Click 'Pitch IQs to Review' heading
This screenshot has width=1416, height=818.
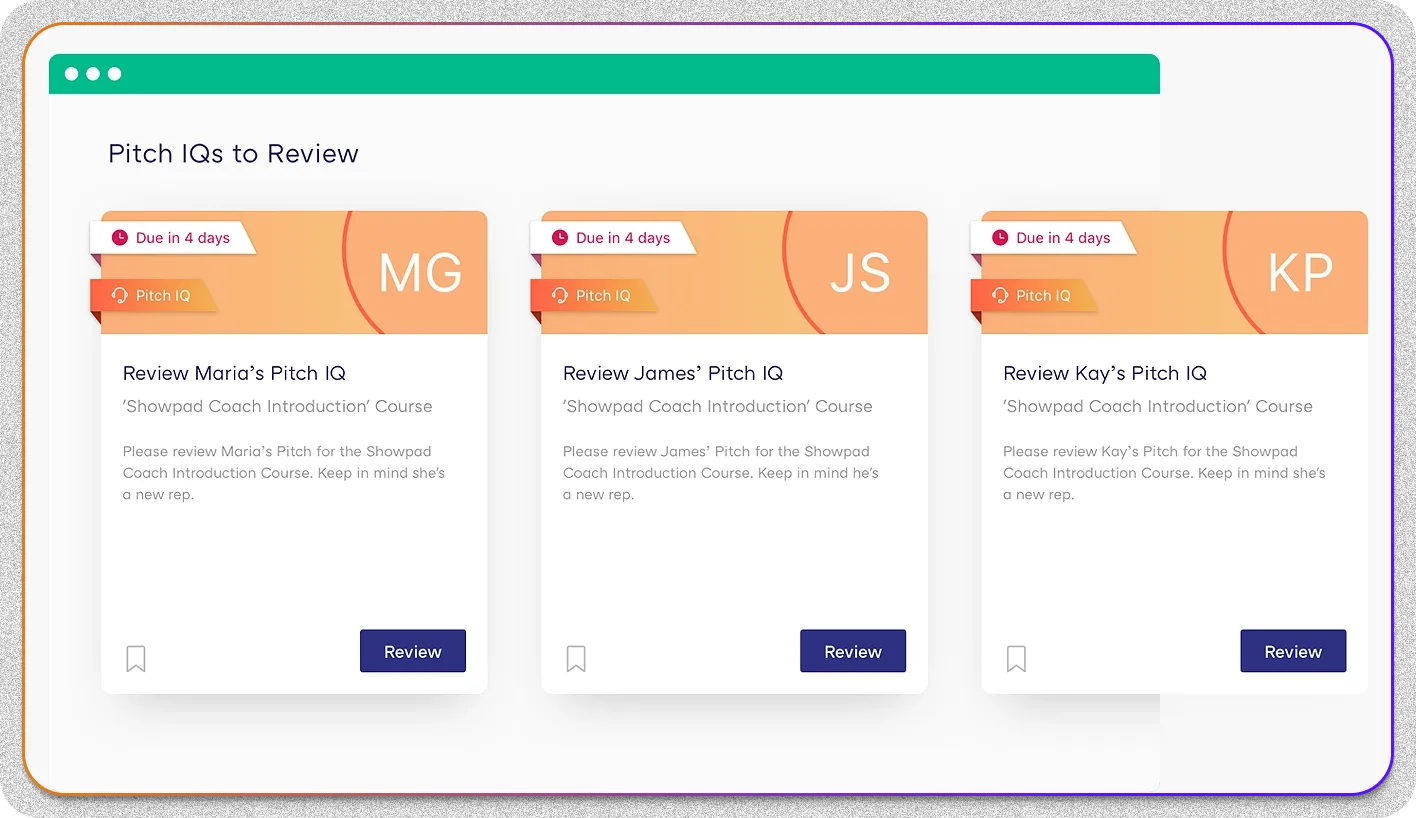233,154
